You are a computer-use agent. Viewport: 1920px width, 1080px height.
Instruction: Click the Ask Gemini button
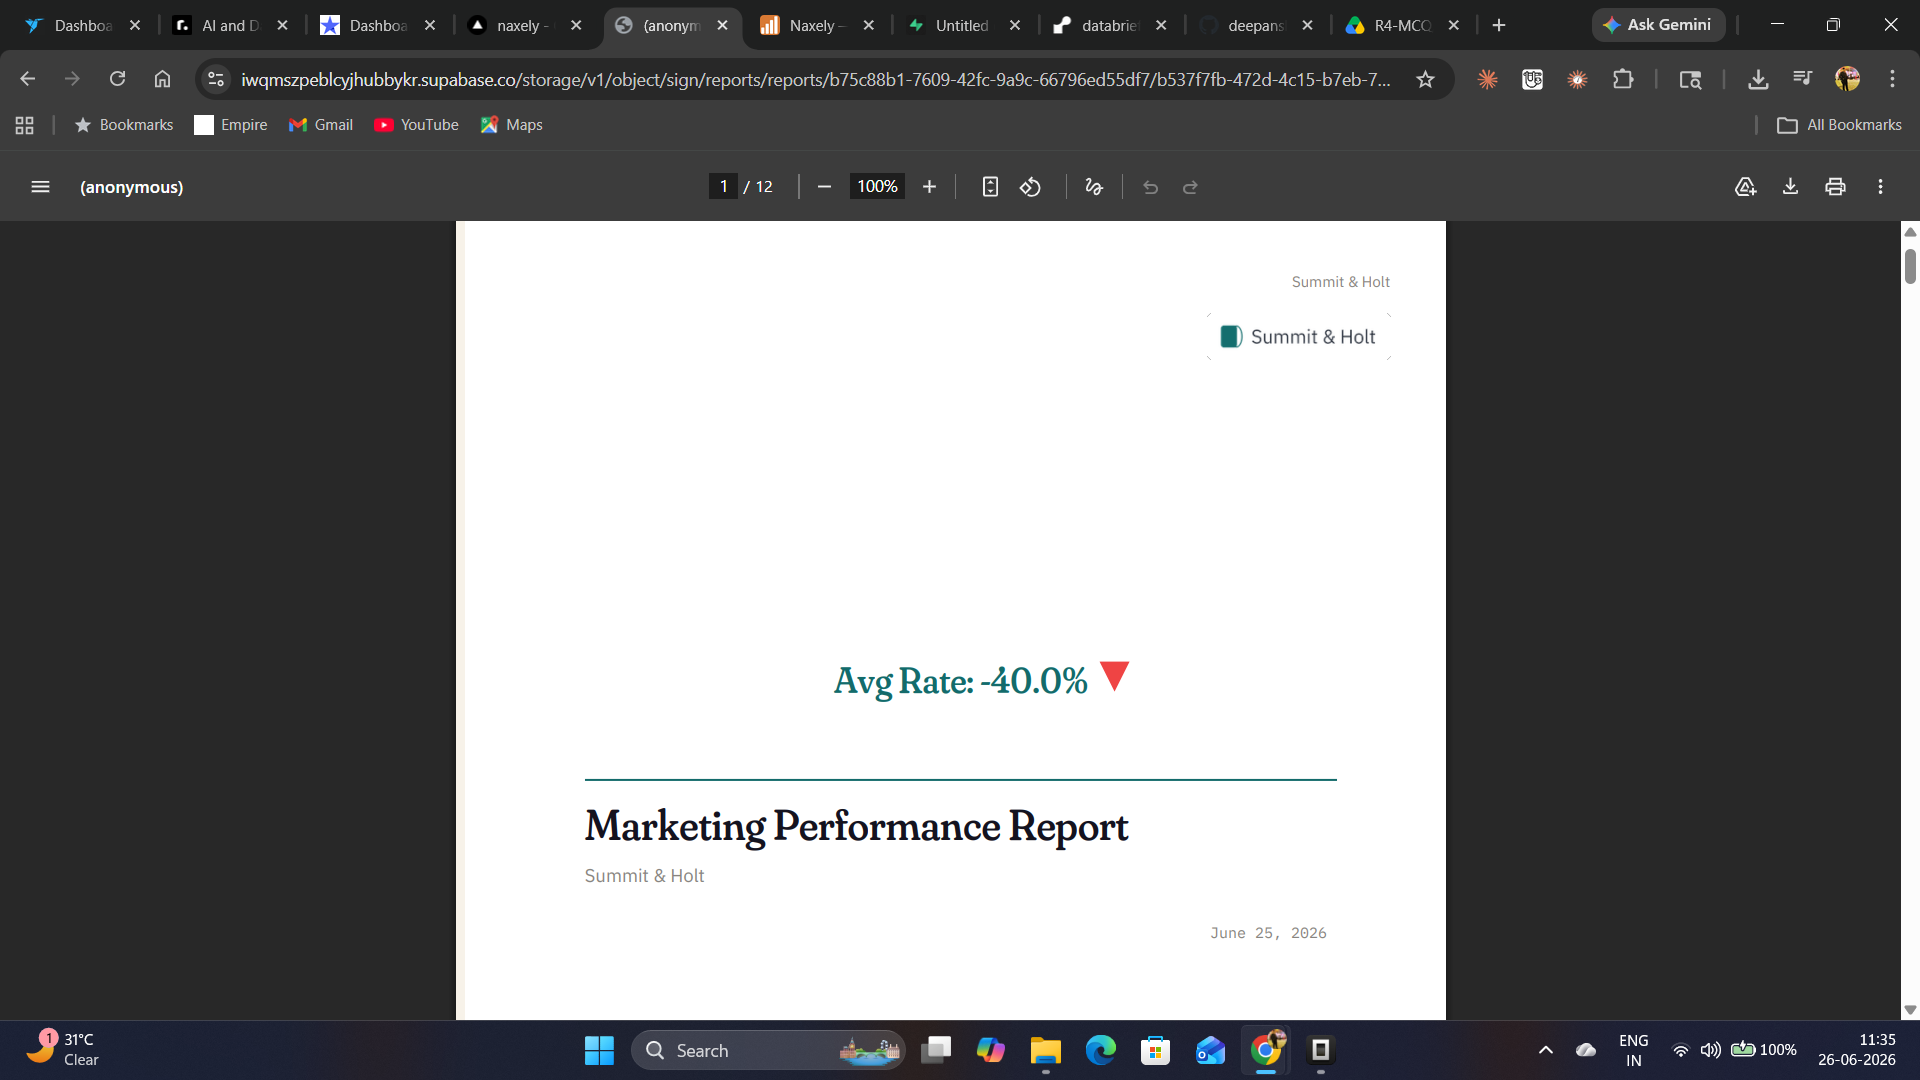[1658, 25]
